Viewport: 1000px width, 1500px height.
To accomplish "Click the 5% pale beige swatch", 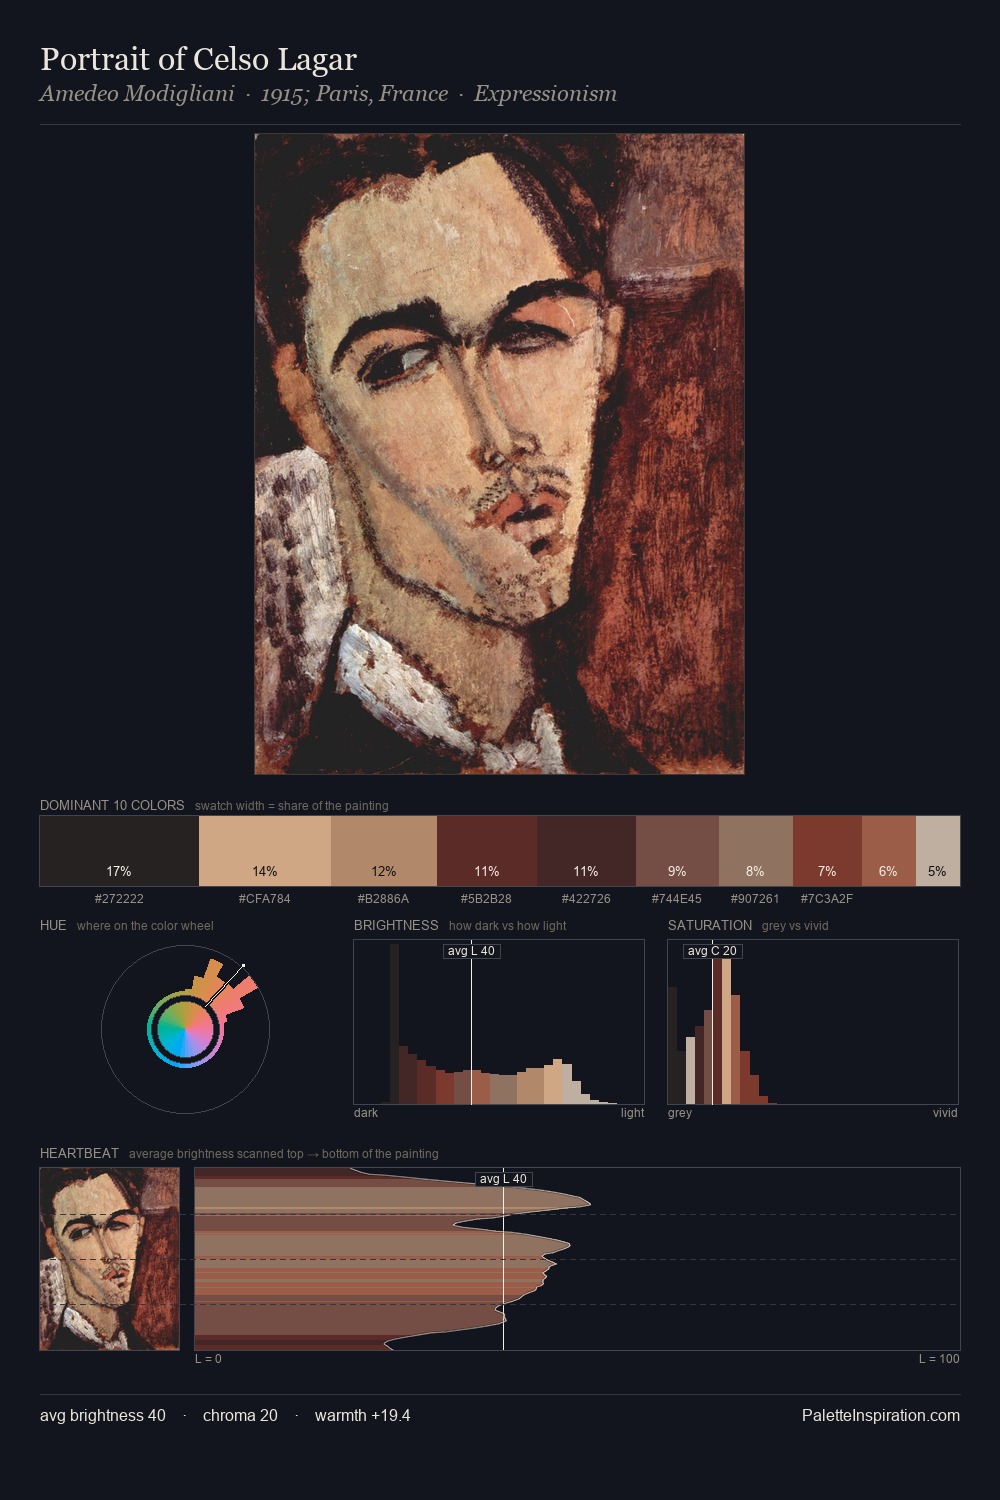I will coord(938,851).
